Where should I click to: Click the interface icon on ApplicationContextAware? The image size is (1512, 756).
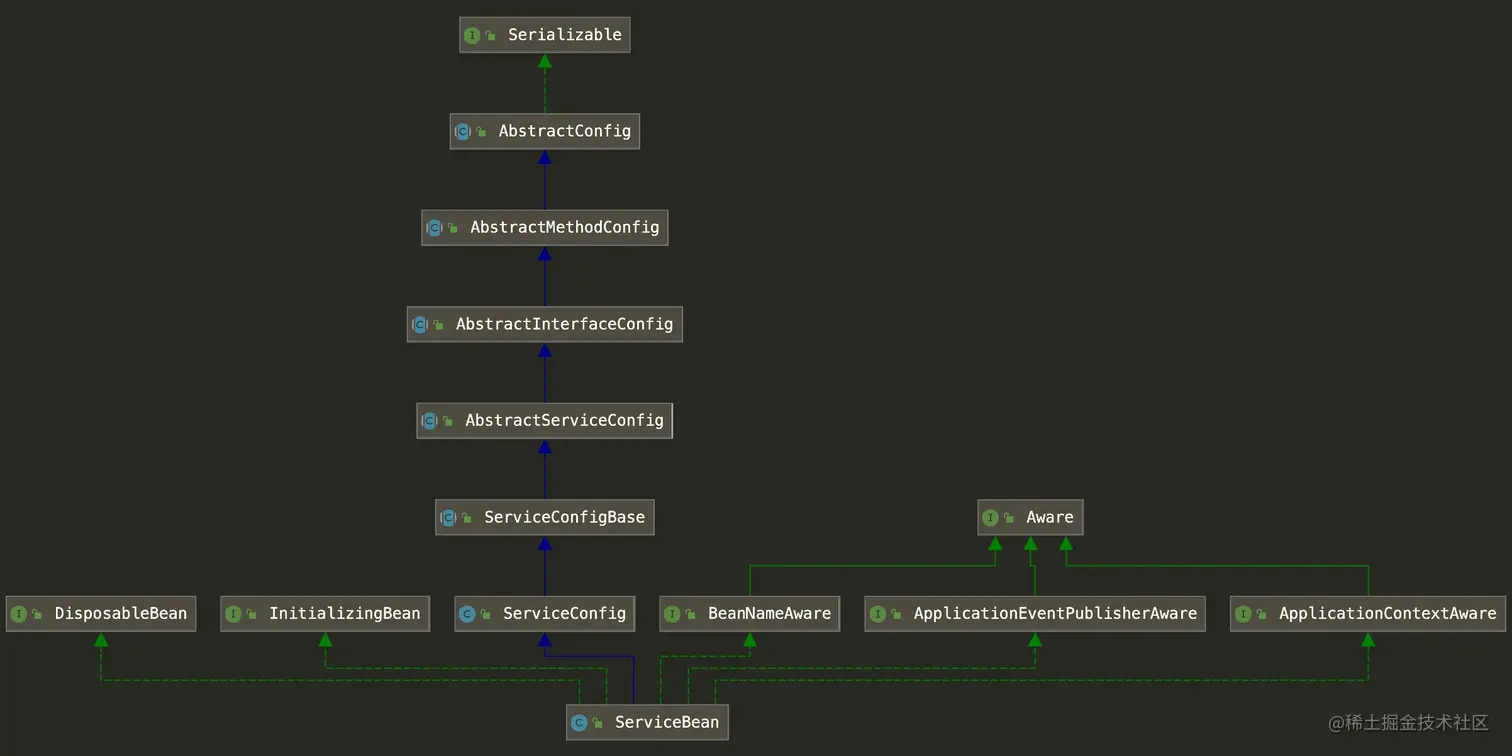(x=1244, y=613)
